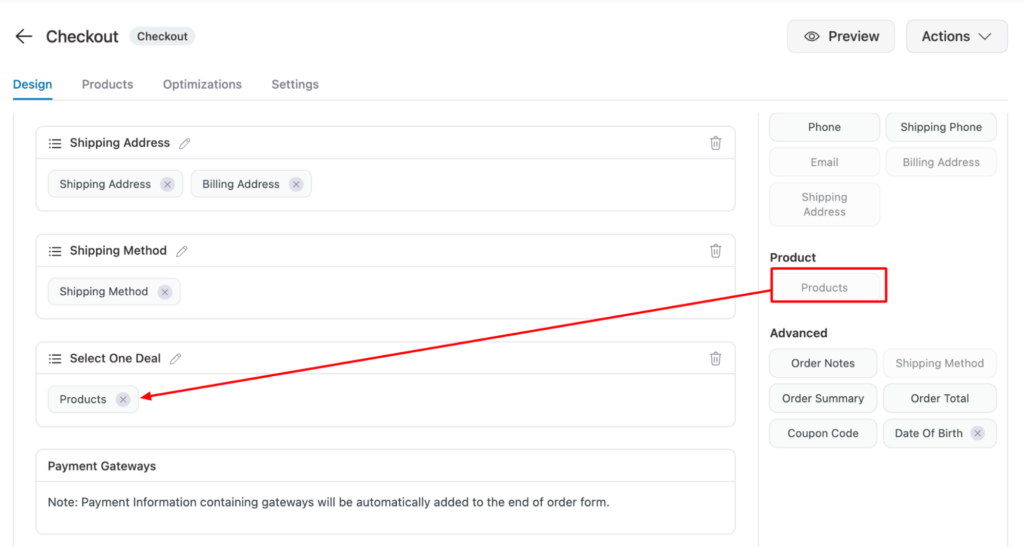Select the Order Summary field button
This screenshot has width=1024, height=547.
pyautogui.click(x=823, y=398)
